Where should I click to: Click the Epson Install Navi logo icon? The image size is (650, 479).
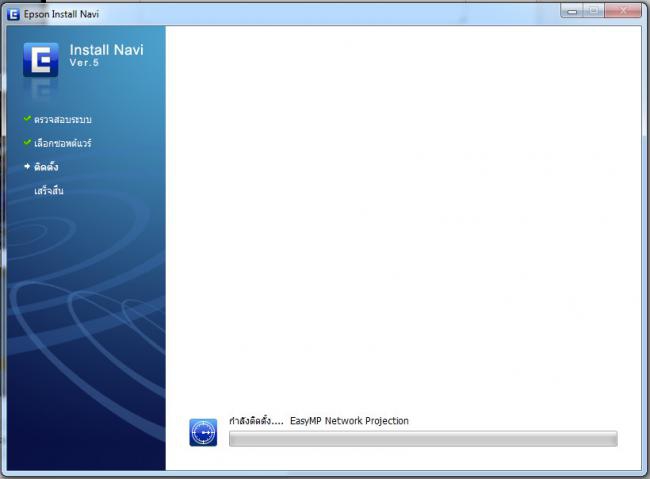(x=41, y=60)
